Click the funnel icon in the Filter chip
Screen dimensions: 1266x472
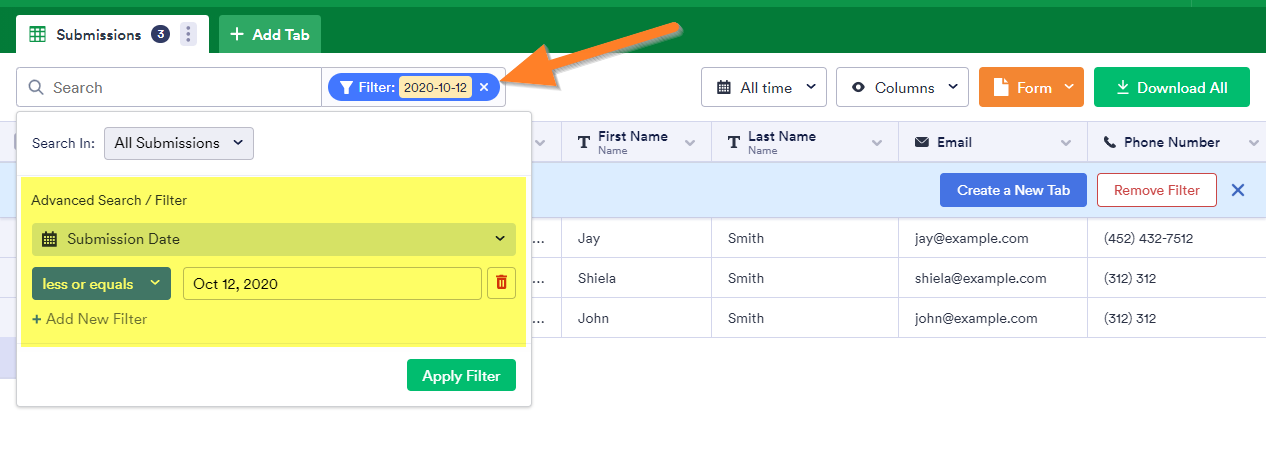click(x=346, y=88)
